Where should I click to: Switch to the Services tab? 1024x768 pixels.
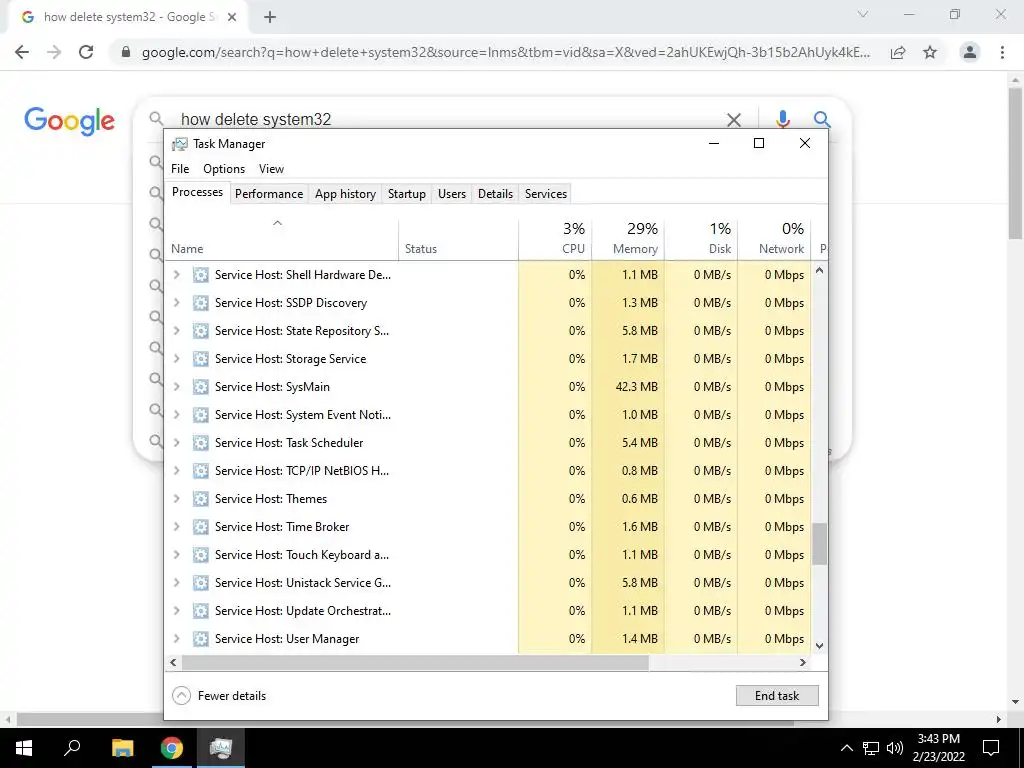(x=546, y=194)
